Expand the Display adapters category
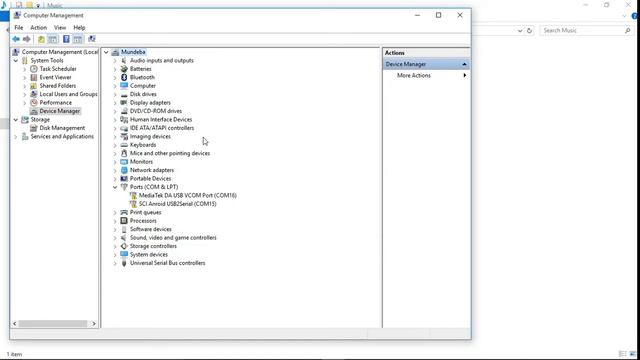Screen dimensions: 640x360 point(115,103)
